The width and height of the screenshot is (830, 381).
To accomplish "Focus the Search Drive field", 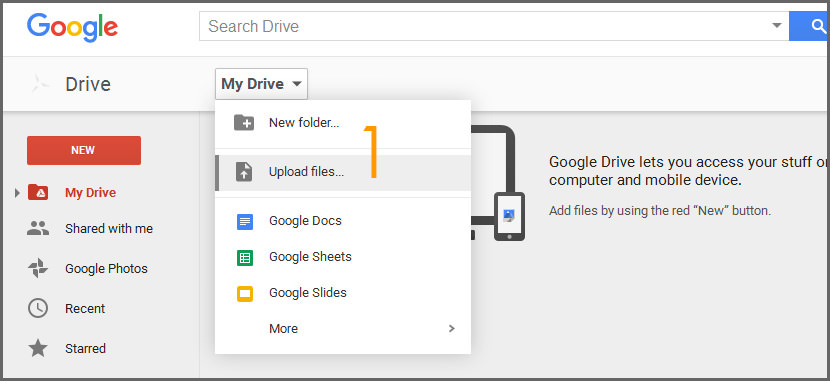I will (494, 26).
